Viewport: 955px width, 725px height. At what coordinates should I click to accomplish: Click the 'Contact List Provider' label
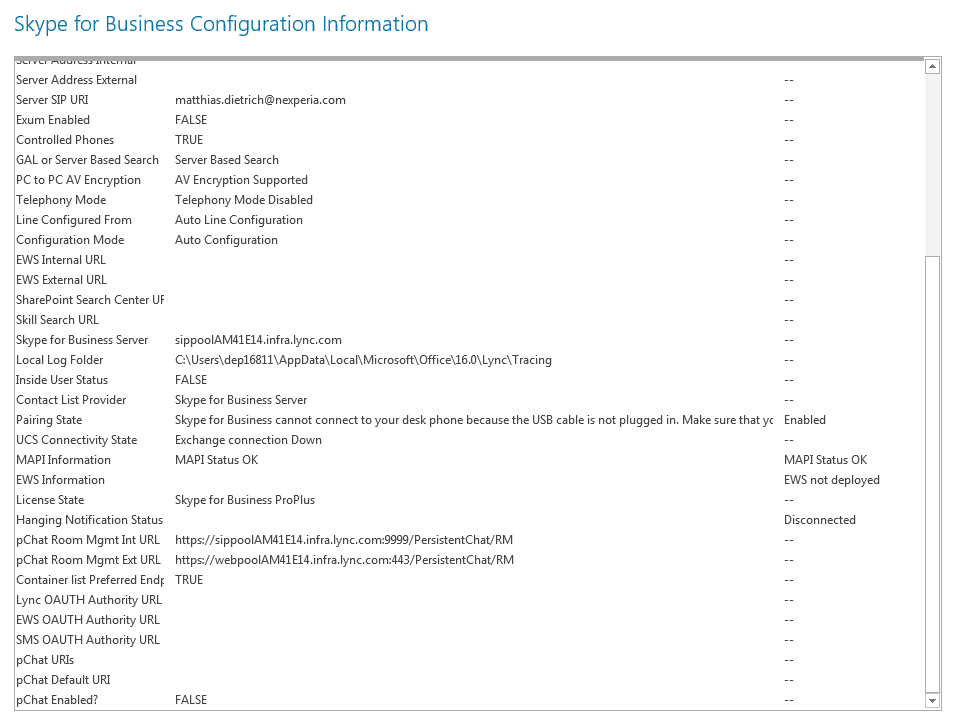tap(71, 400)
